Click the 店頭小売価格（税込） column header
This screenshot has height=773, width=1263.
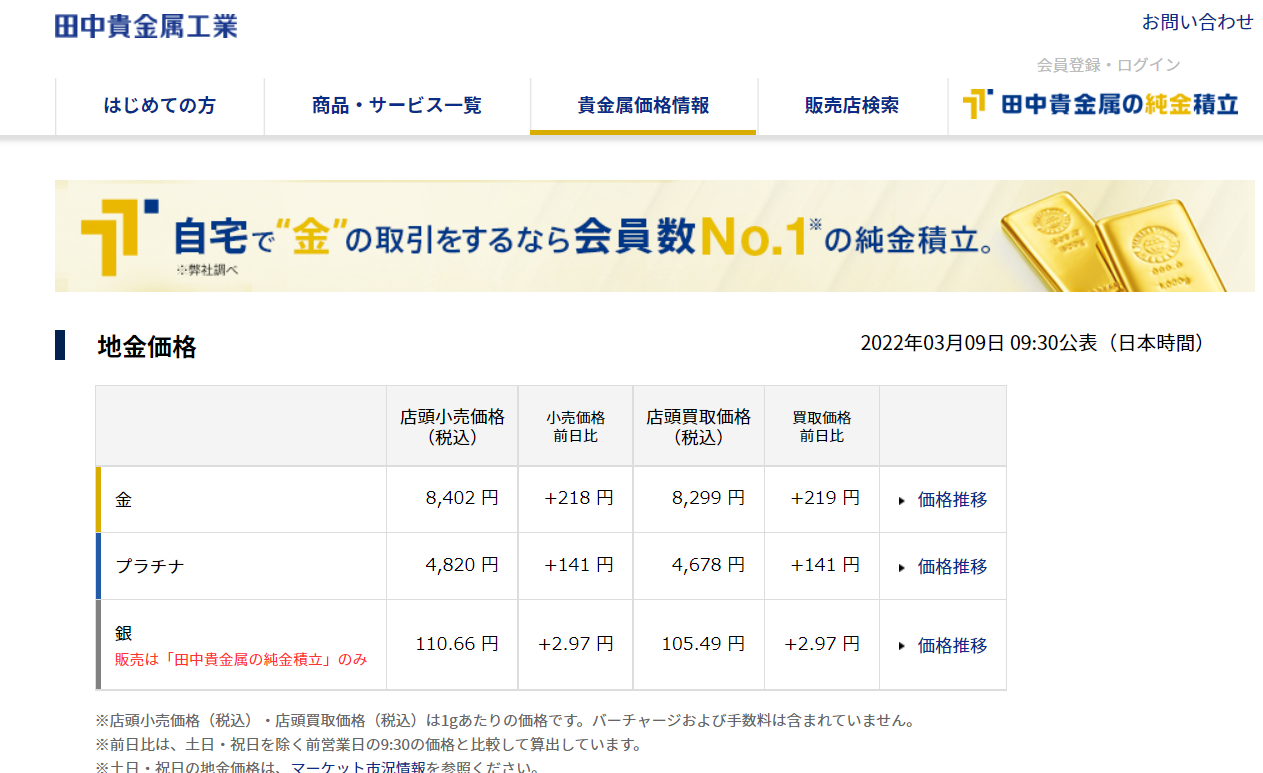click(452, 426)
